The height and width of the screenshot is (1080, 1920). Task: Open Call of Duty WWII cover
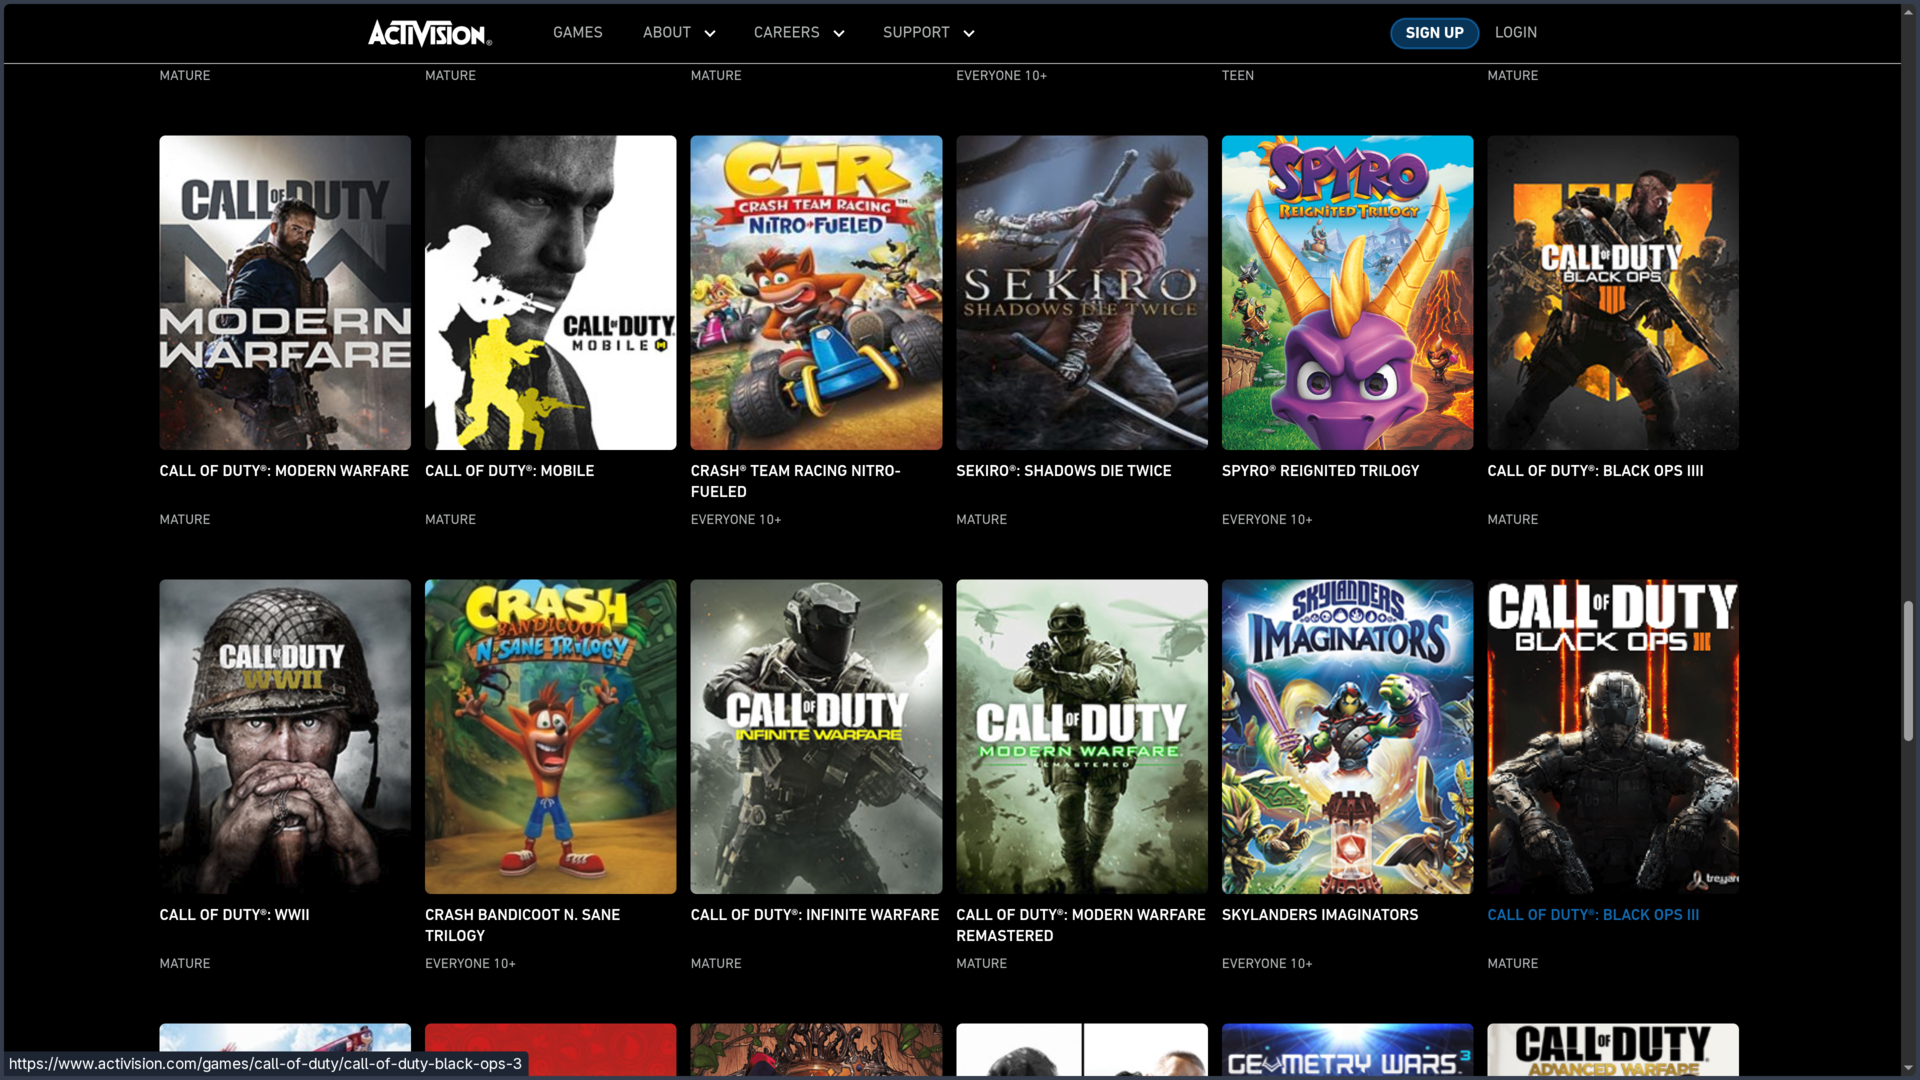click(285, 737)
